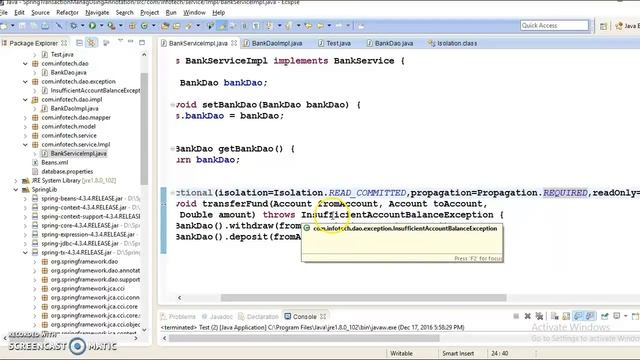Click the green Run button in toolbar
This screenshot has height=360, width=640.
[93, 26]
